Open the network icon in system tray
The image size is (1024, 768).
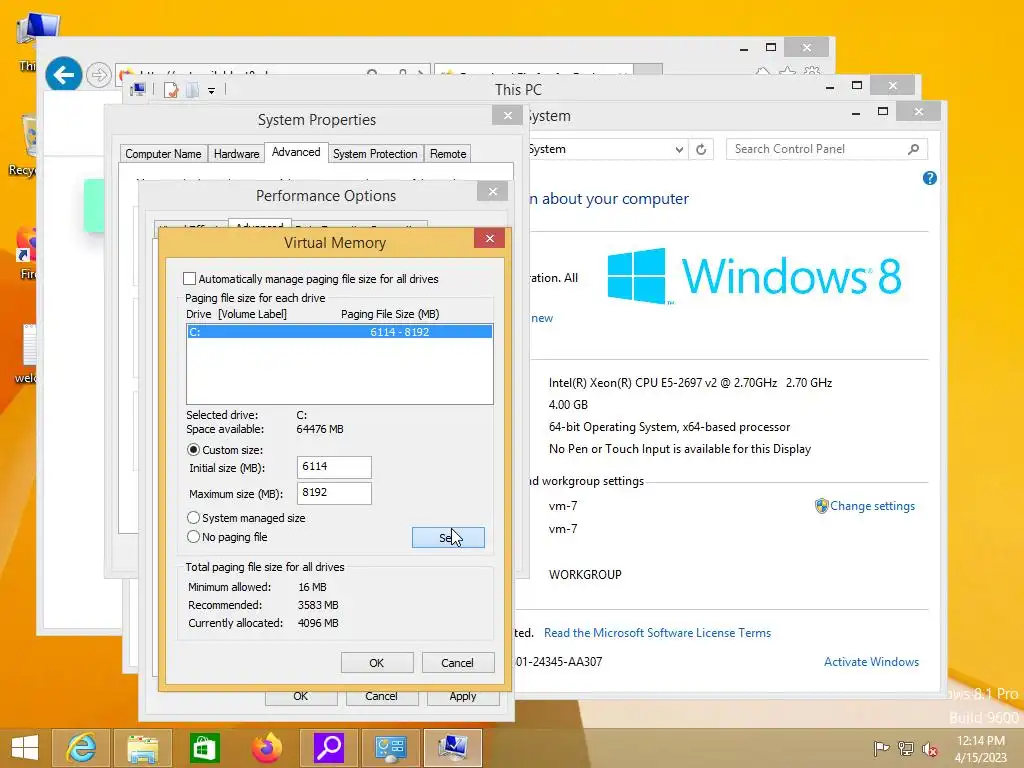pos(906,748)
